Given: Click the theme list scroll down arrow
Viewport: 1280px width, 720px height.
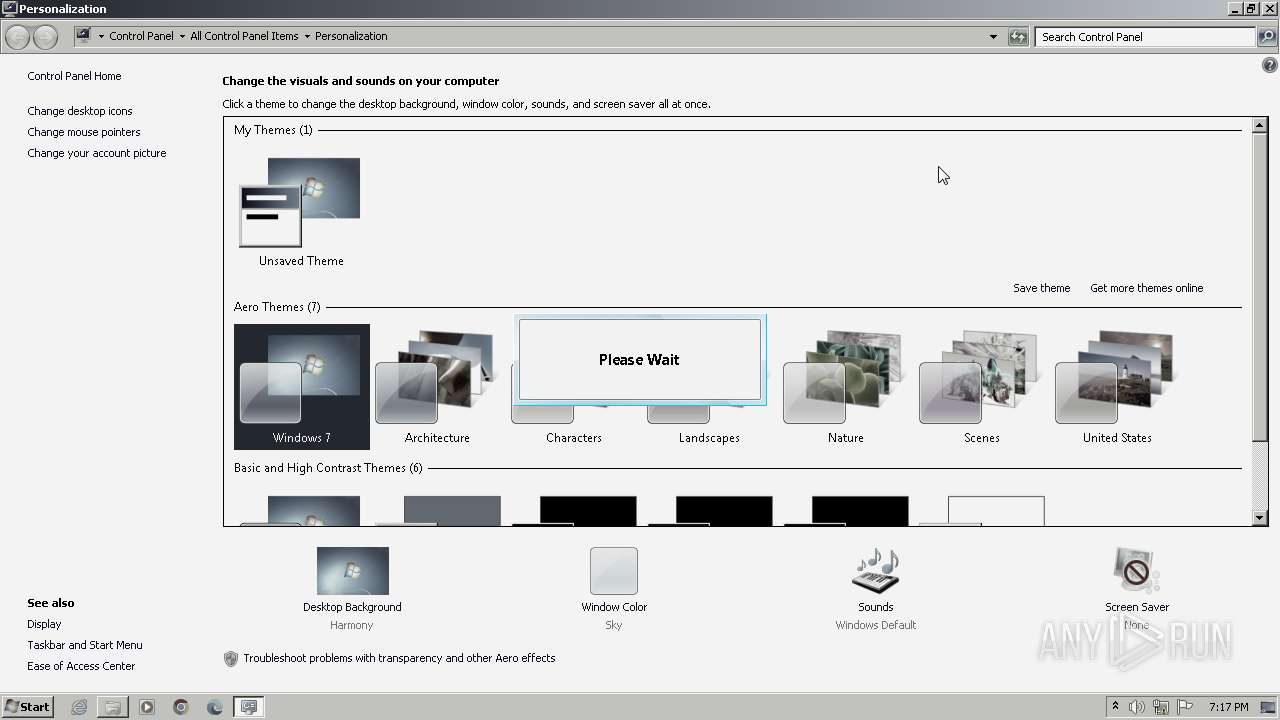Looking at the screenshot, I should 1260,517.
